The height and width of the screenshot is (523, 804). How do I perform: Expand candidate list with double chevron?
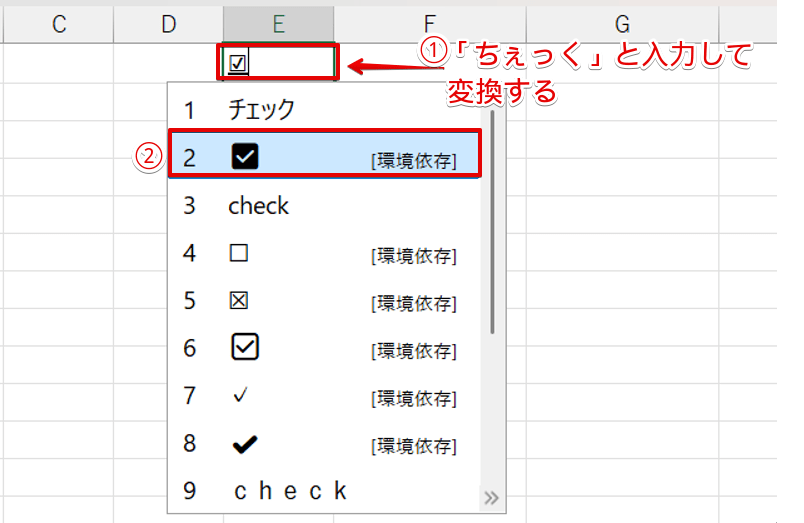[491, 498]
